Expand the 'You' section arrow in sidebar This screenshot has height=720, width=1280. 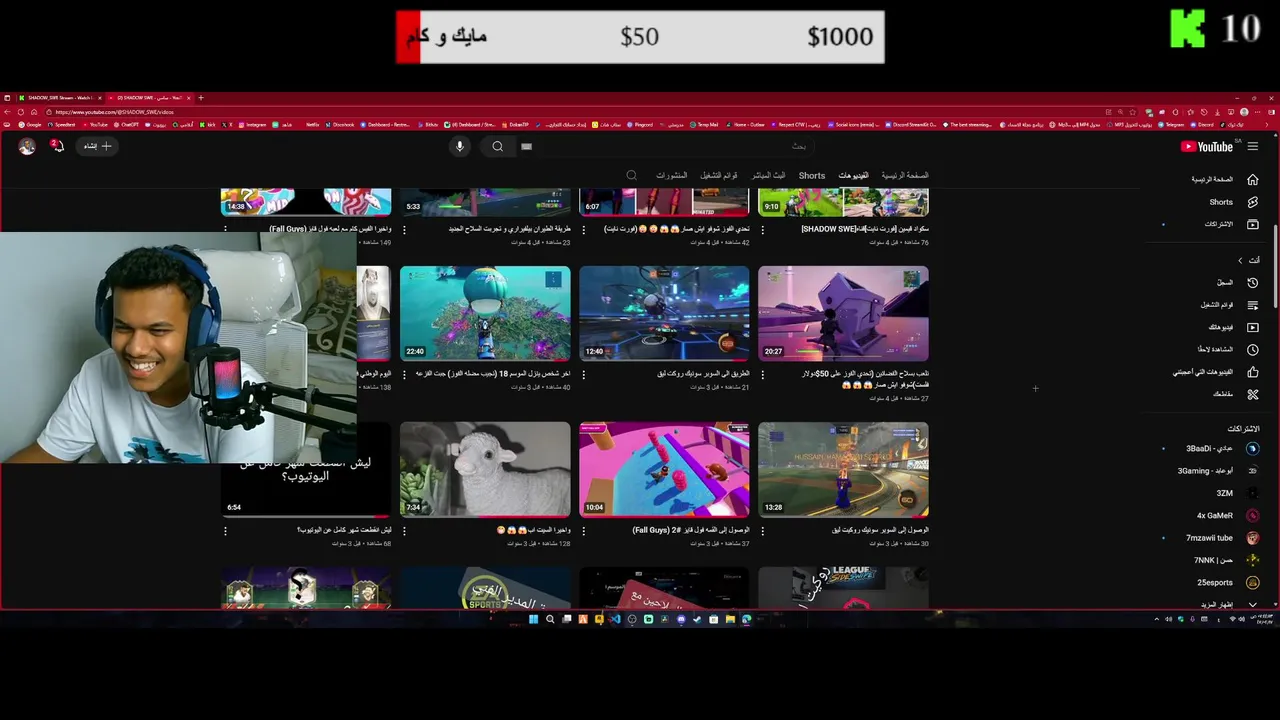click(1240, 261)
